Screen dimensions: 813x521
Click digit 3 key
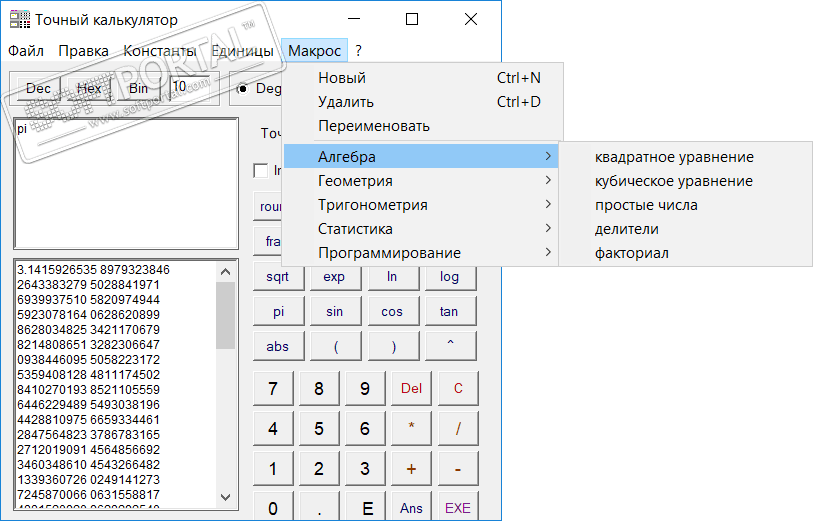[x=365, y=469]
